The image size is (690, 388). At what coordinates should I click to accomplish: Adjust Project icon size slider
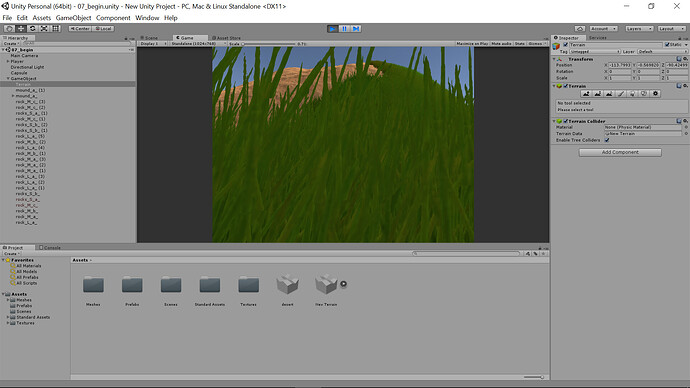point(534,377)
